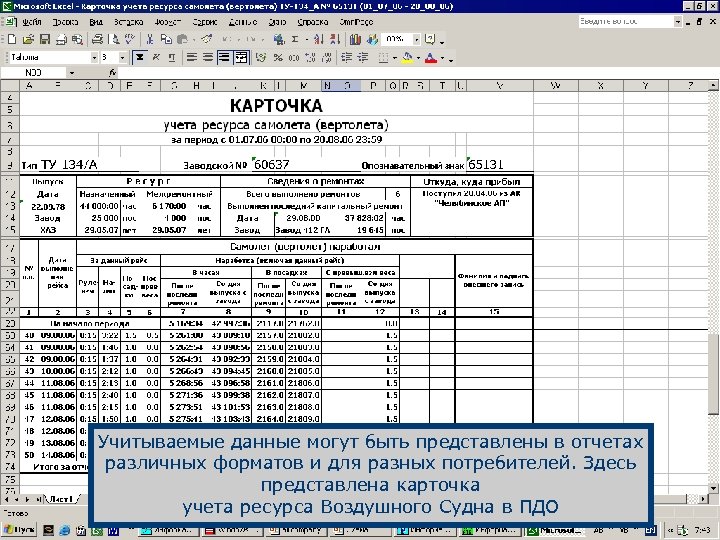The height and width of the screenshot is (540, 720).
Task: Open the OmniPage menu
Action: tap(356, 22)
